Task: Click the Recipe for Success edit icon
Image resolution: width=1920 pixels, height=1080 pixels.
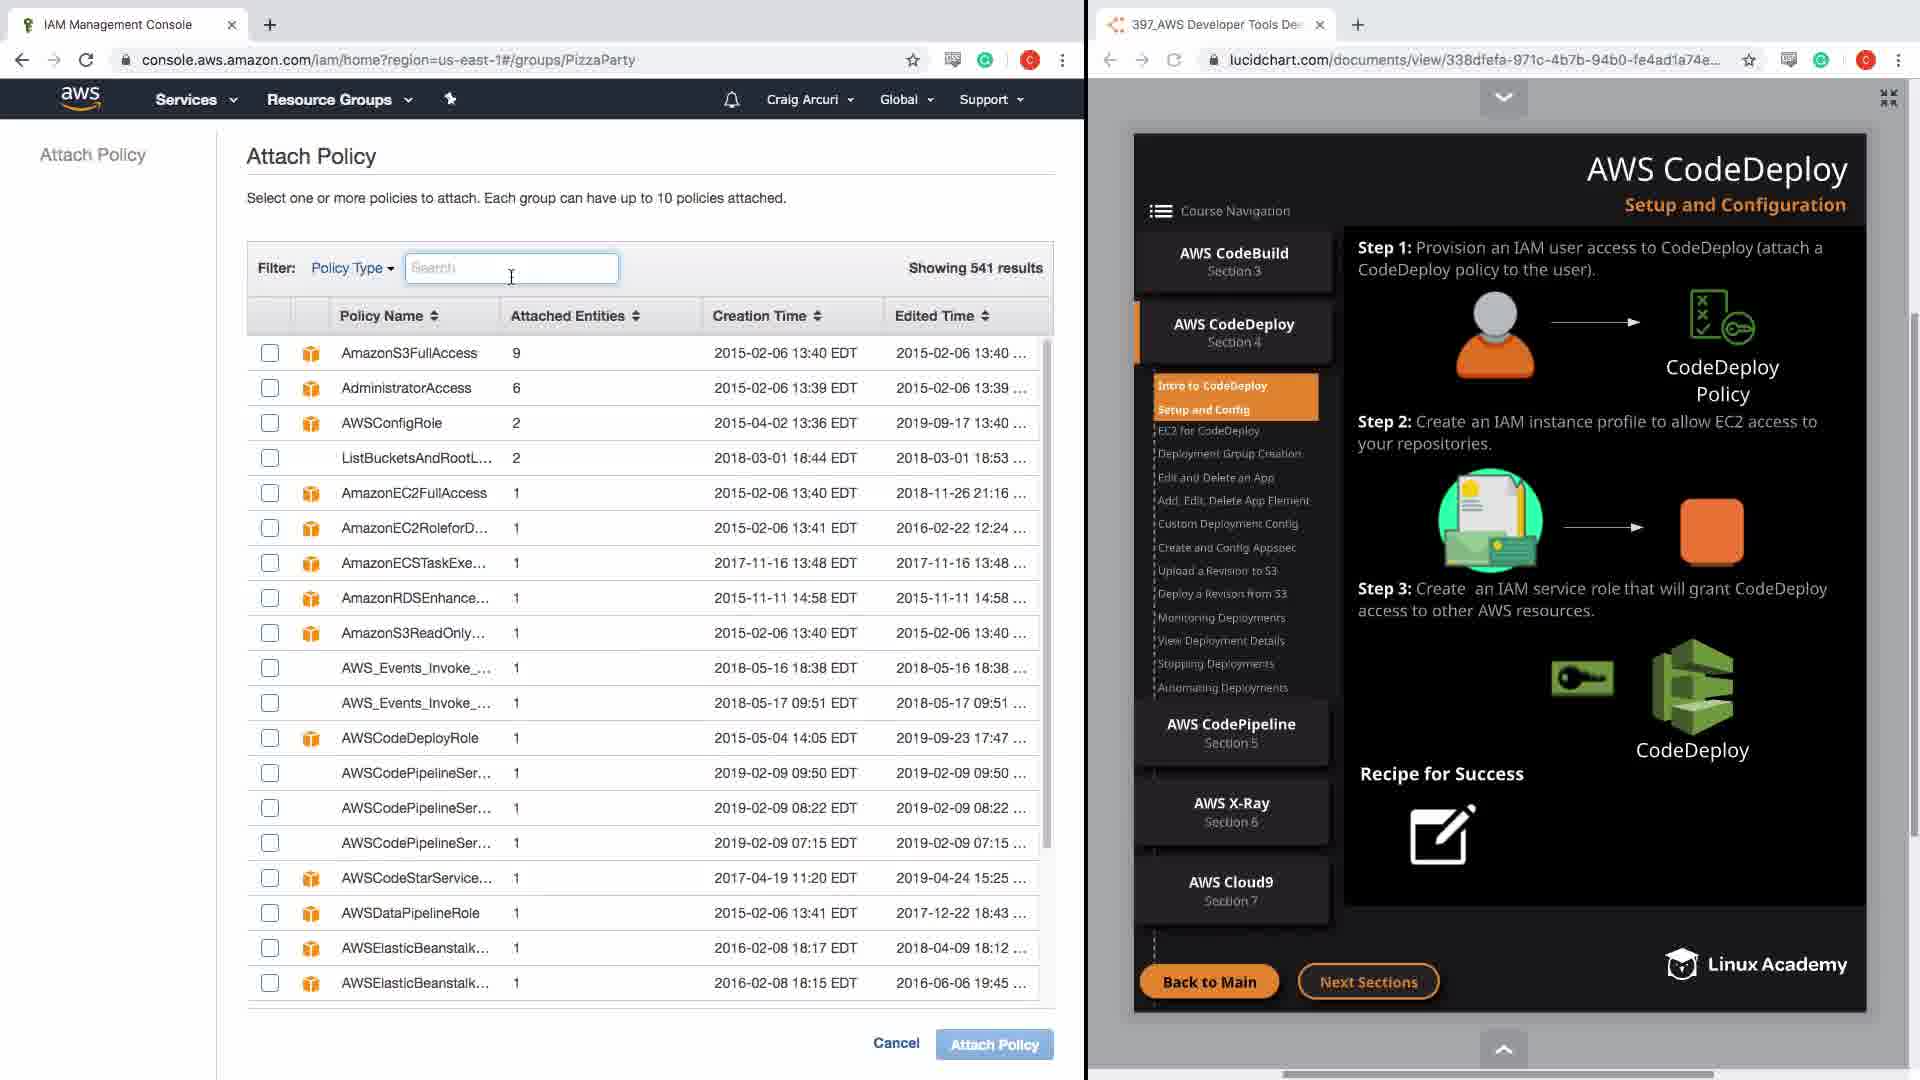Action: pyautogui.click(x=1442, y=835)
